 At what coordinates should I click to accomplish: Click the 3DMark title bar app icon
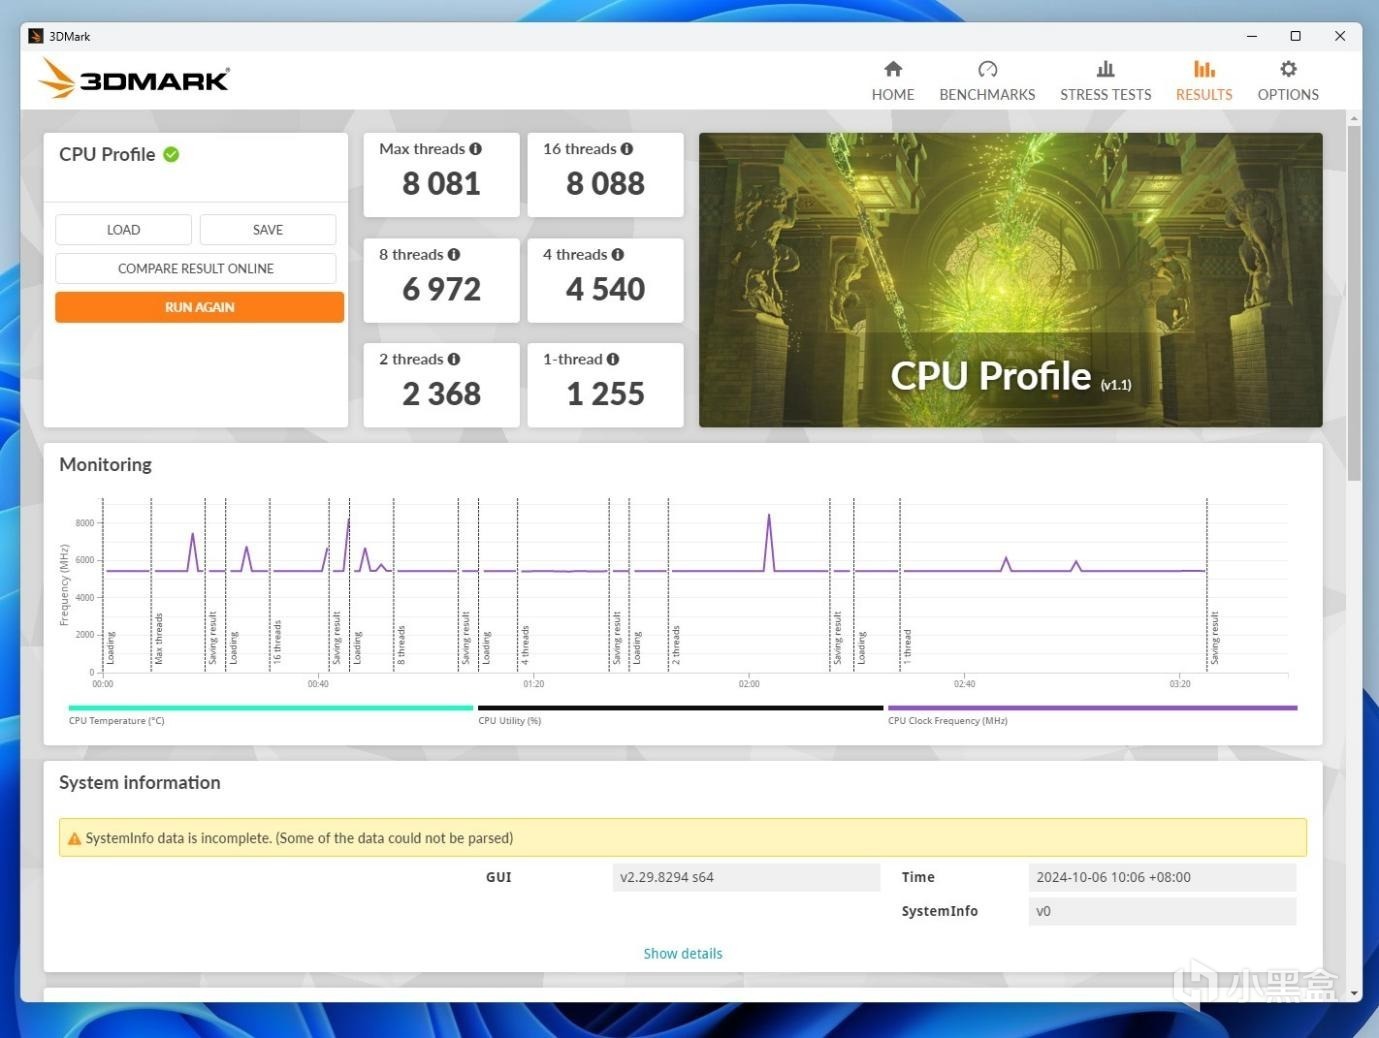[36, 36]
